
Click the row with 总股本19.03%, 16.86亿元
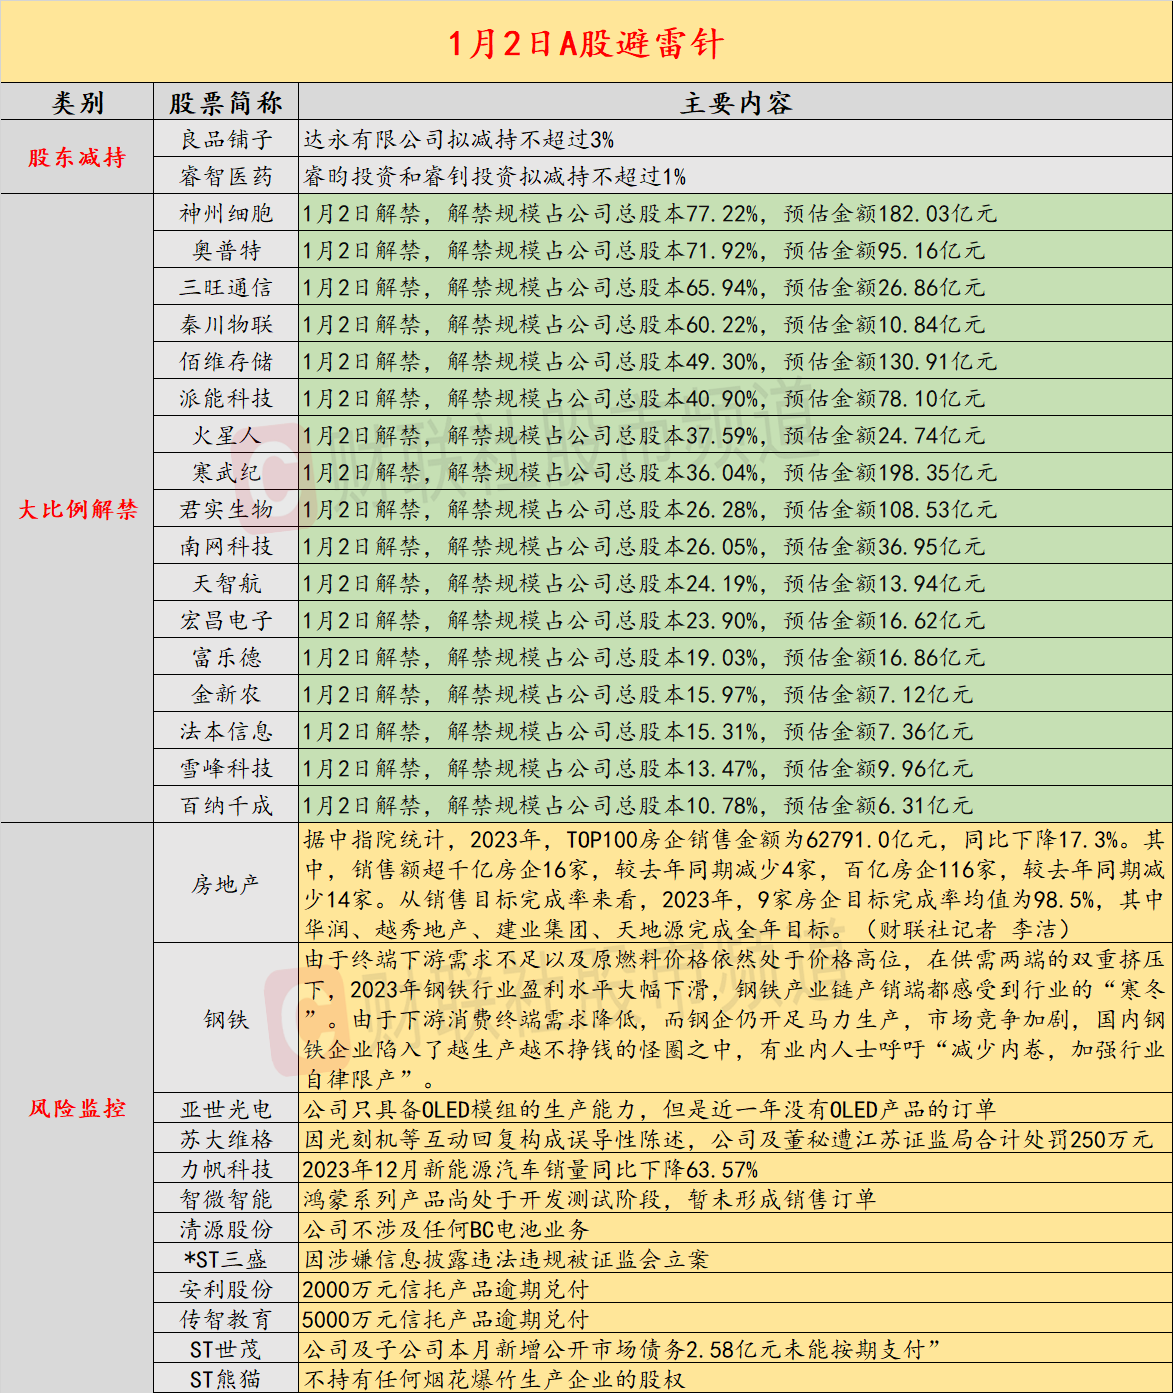(x=735, y=657)
